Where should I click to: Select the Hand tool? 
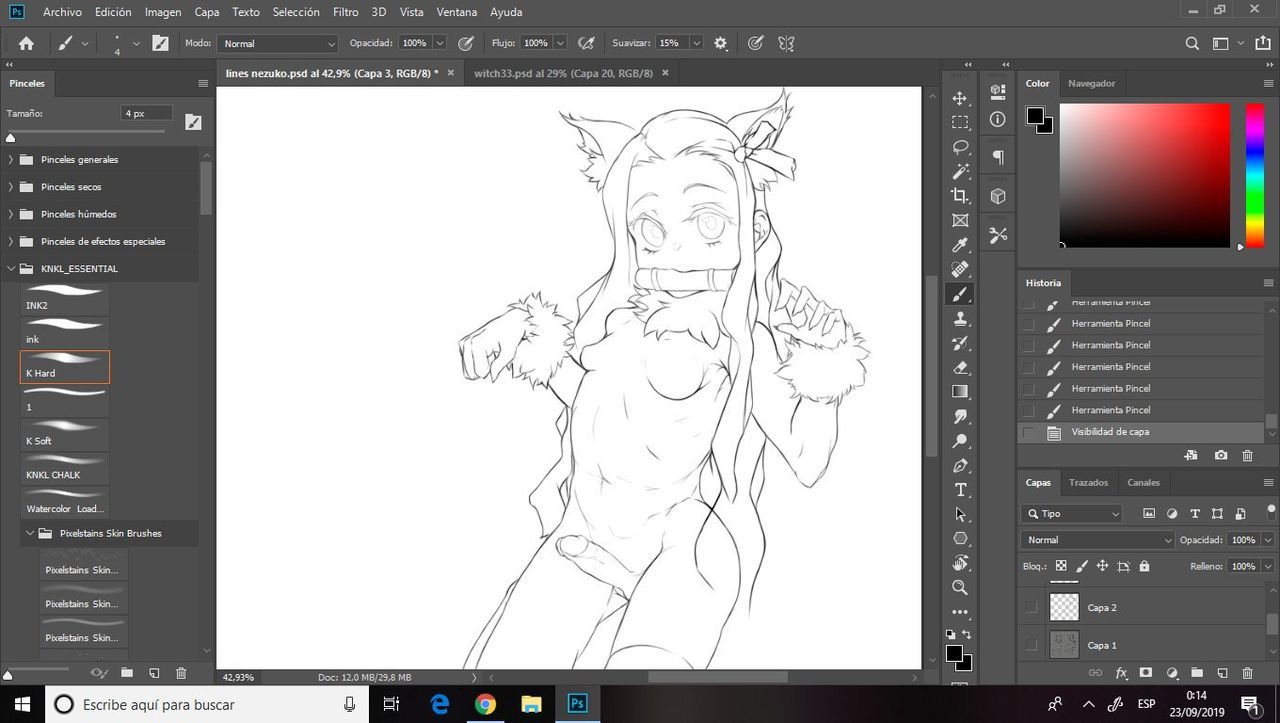960,563
